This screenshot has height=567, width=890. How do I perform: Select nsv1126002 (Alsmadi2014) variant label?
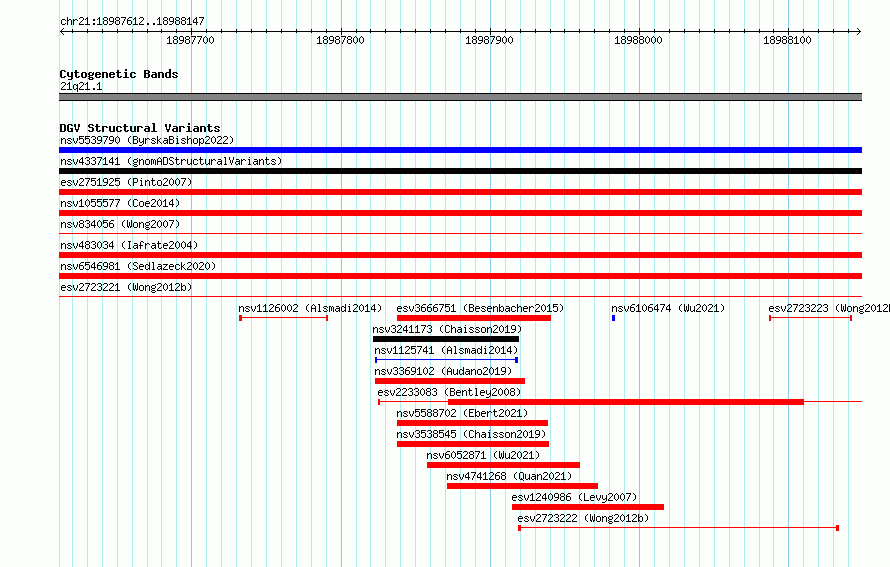310,308
